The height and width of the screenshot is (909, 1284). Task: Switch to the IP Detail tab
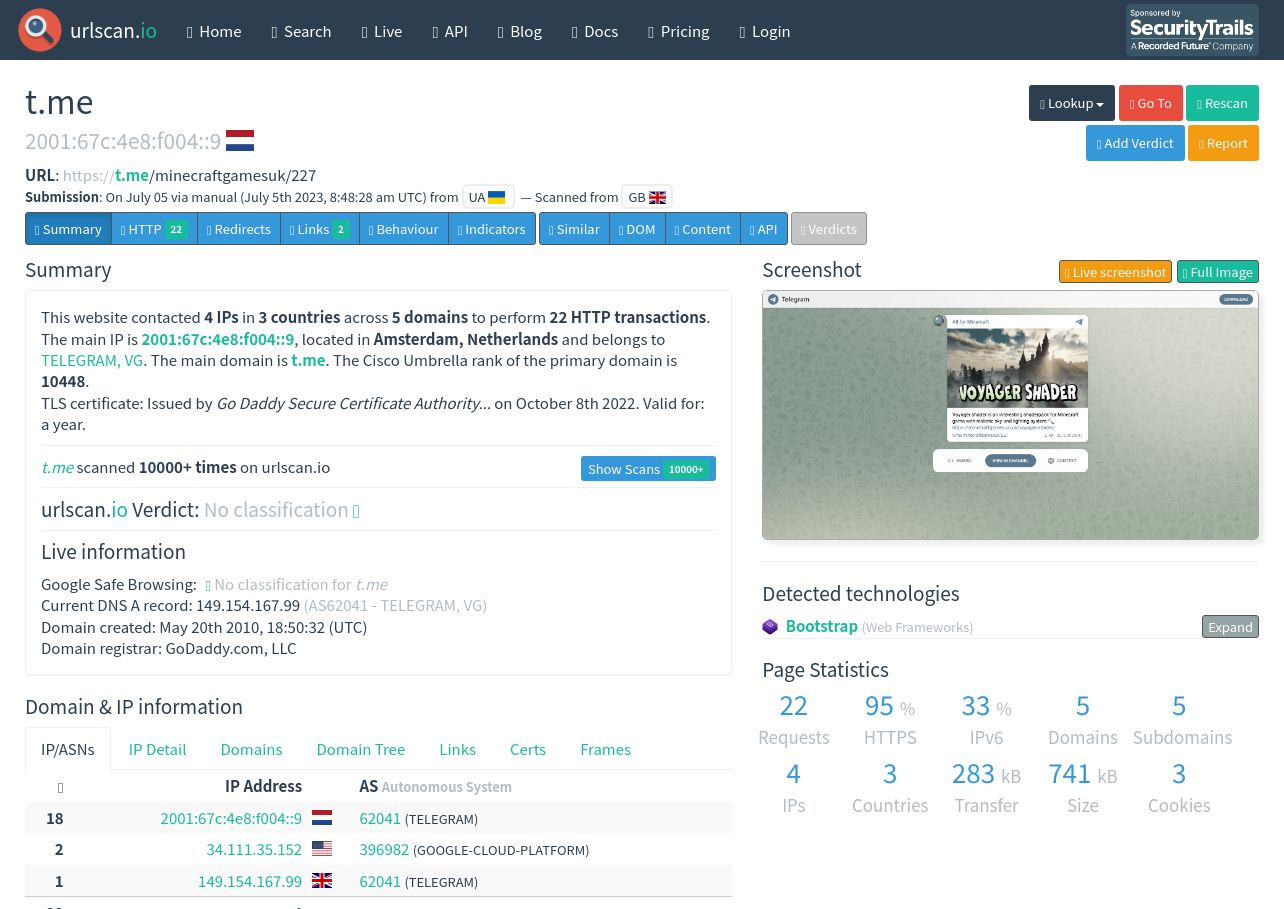pyautogui.click(x=157, y=749)
